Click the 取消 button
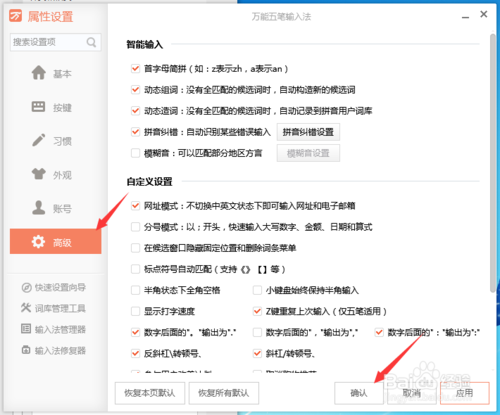Screen dimensions: 500x415 (x=412, y=393)
